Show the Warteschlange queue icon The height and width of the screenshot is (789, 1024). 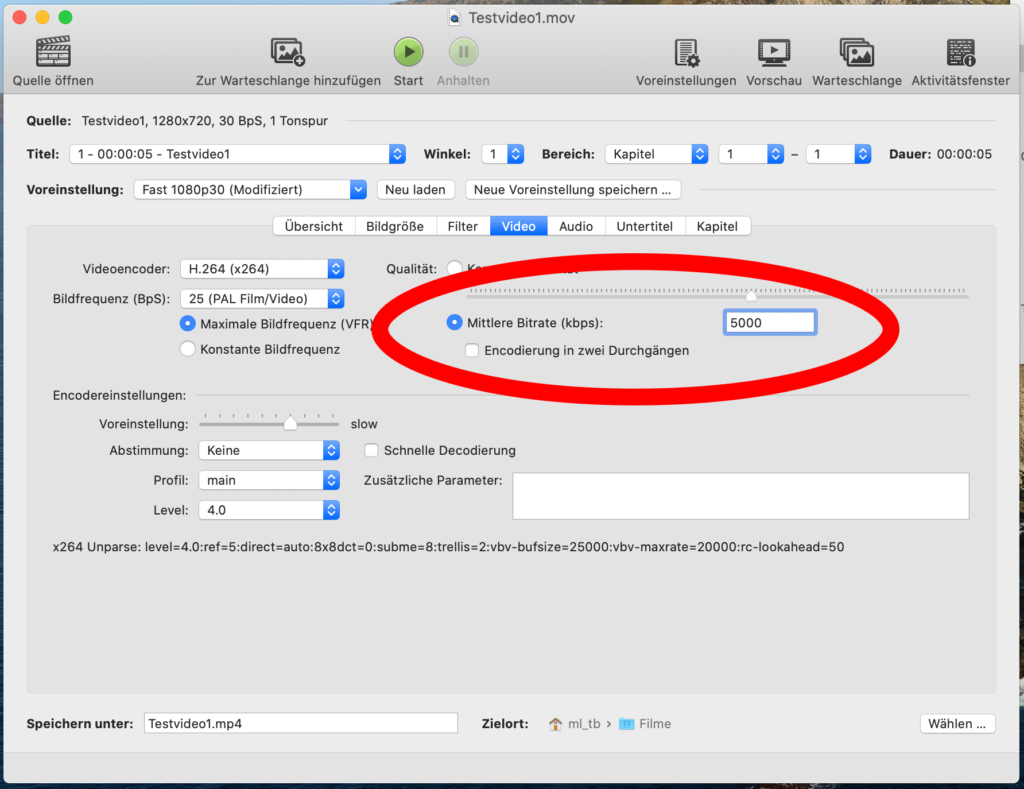point(856,53)
